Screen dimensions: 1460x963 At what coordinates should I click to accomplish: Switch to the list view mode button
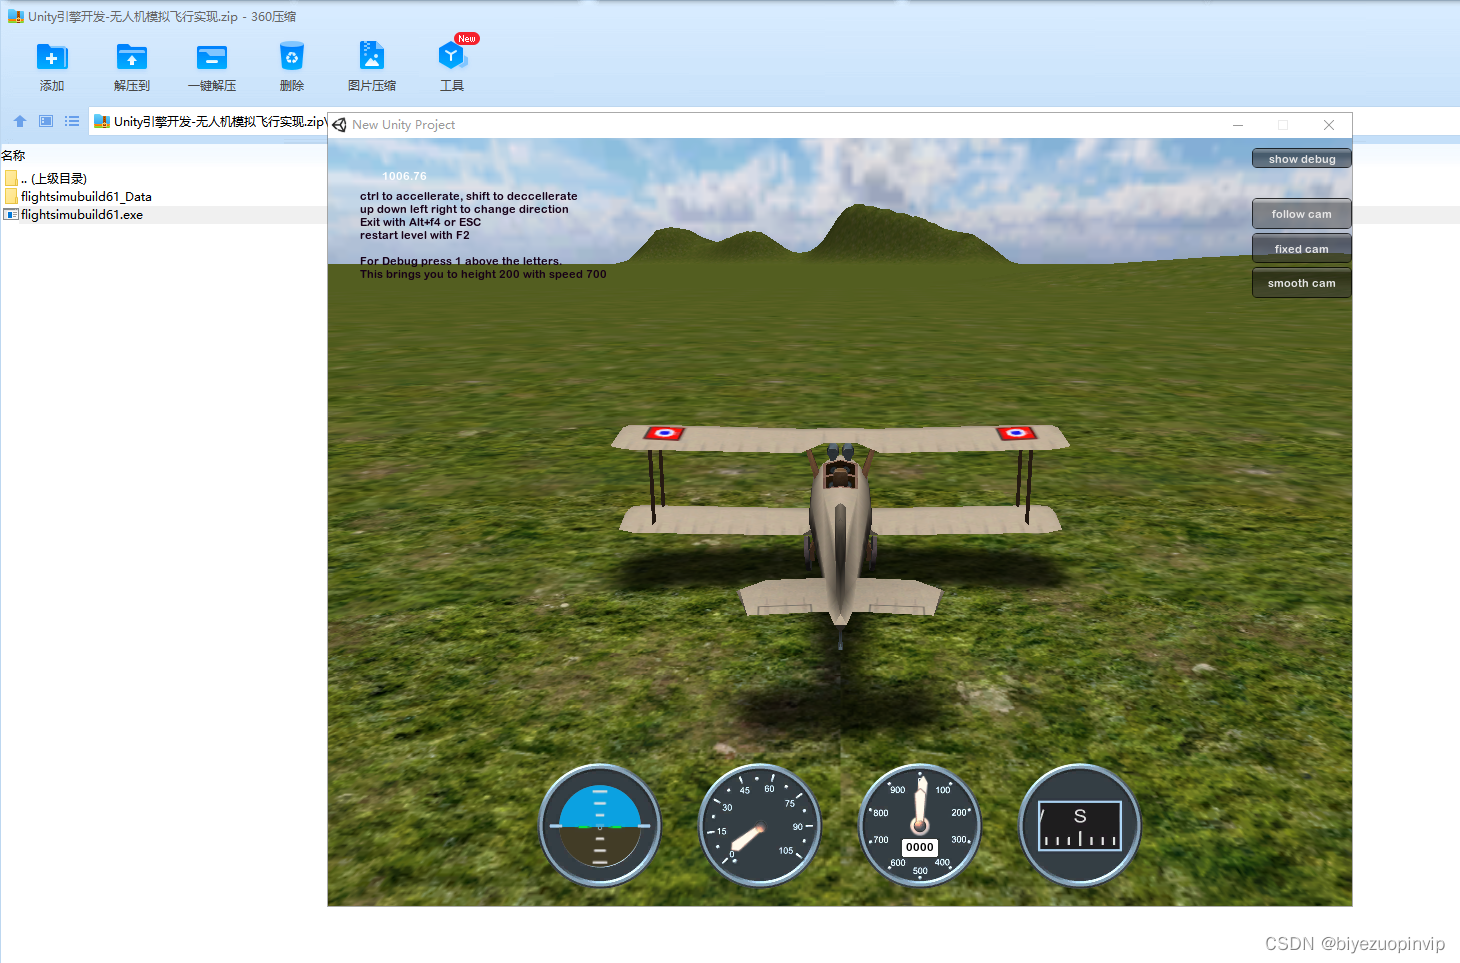[72, 121]
